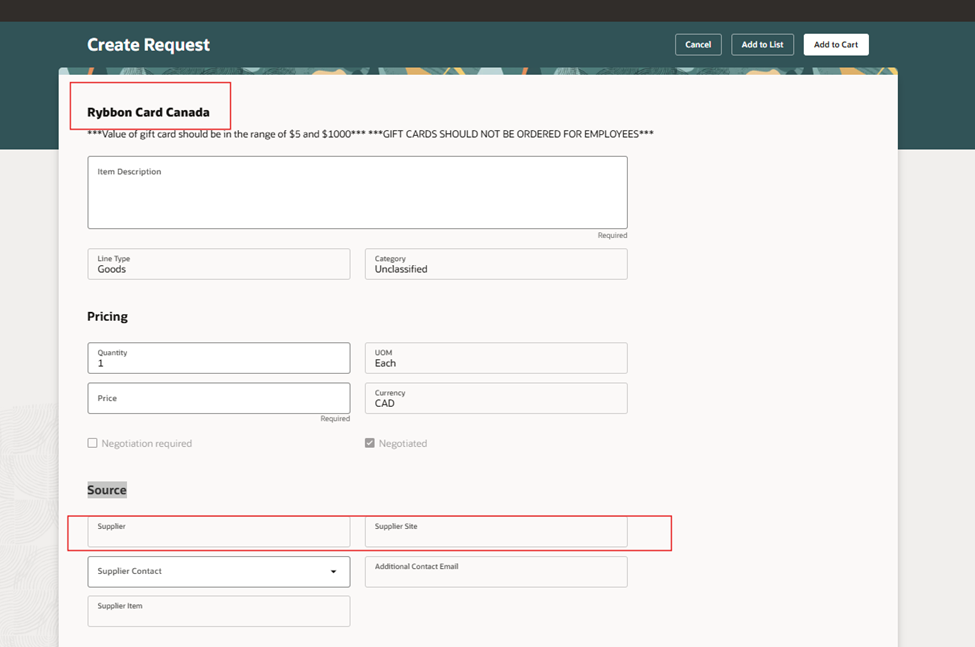Click Add to List button
This screenshot has height=647, width=975.
point(762,45)
